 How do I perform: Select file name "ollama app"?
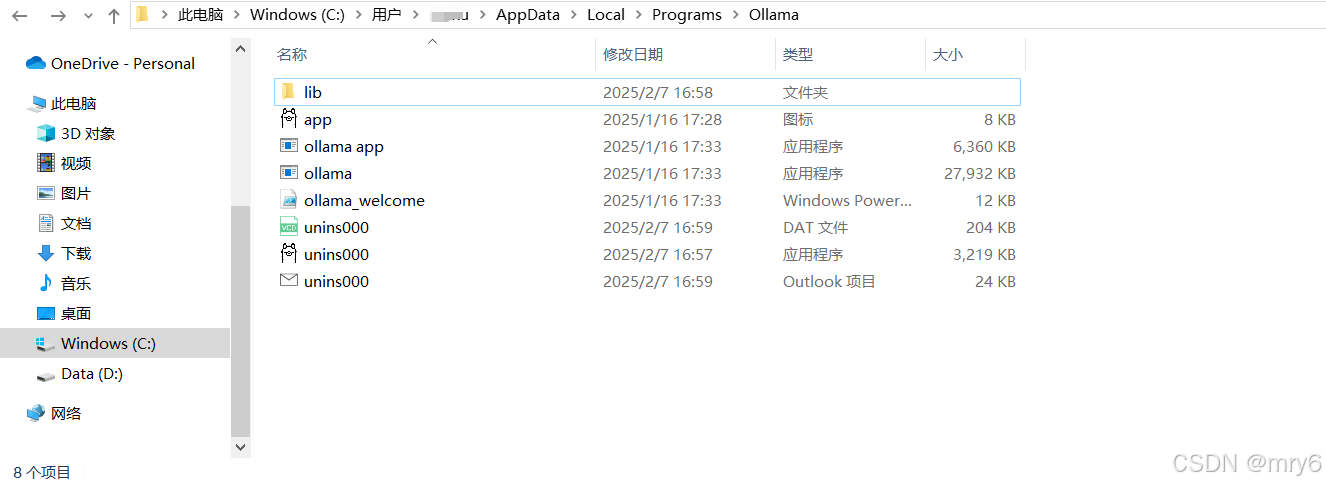(x=344, y=147)
